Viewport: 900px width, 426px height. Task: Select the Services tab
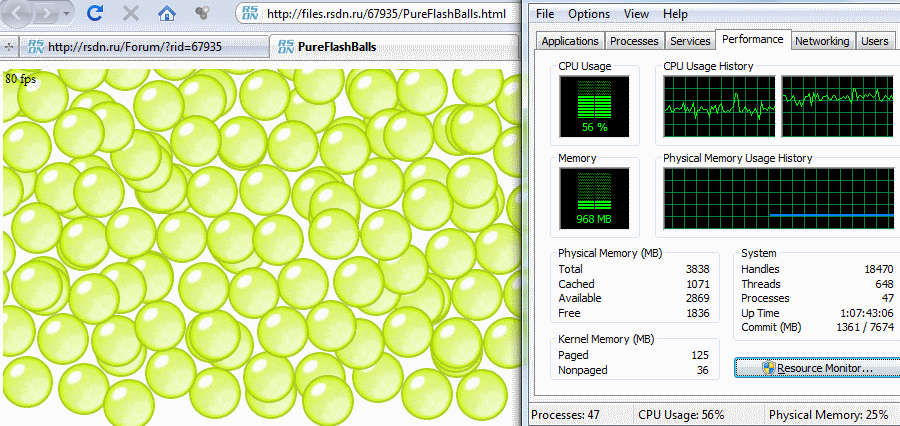[690, 41]
